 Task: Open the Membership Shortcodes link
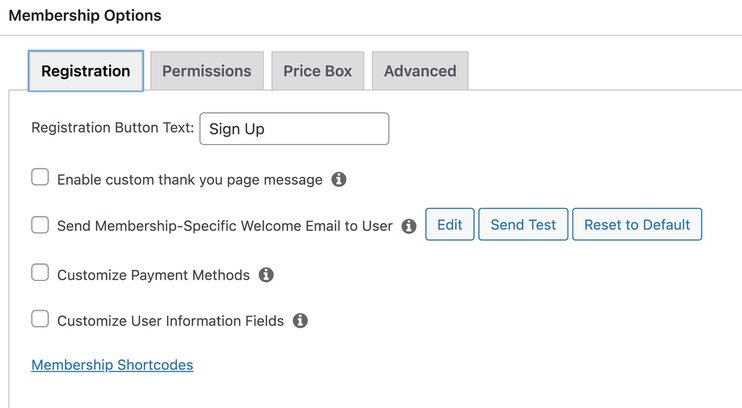click(x=112, y=365)
